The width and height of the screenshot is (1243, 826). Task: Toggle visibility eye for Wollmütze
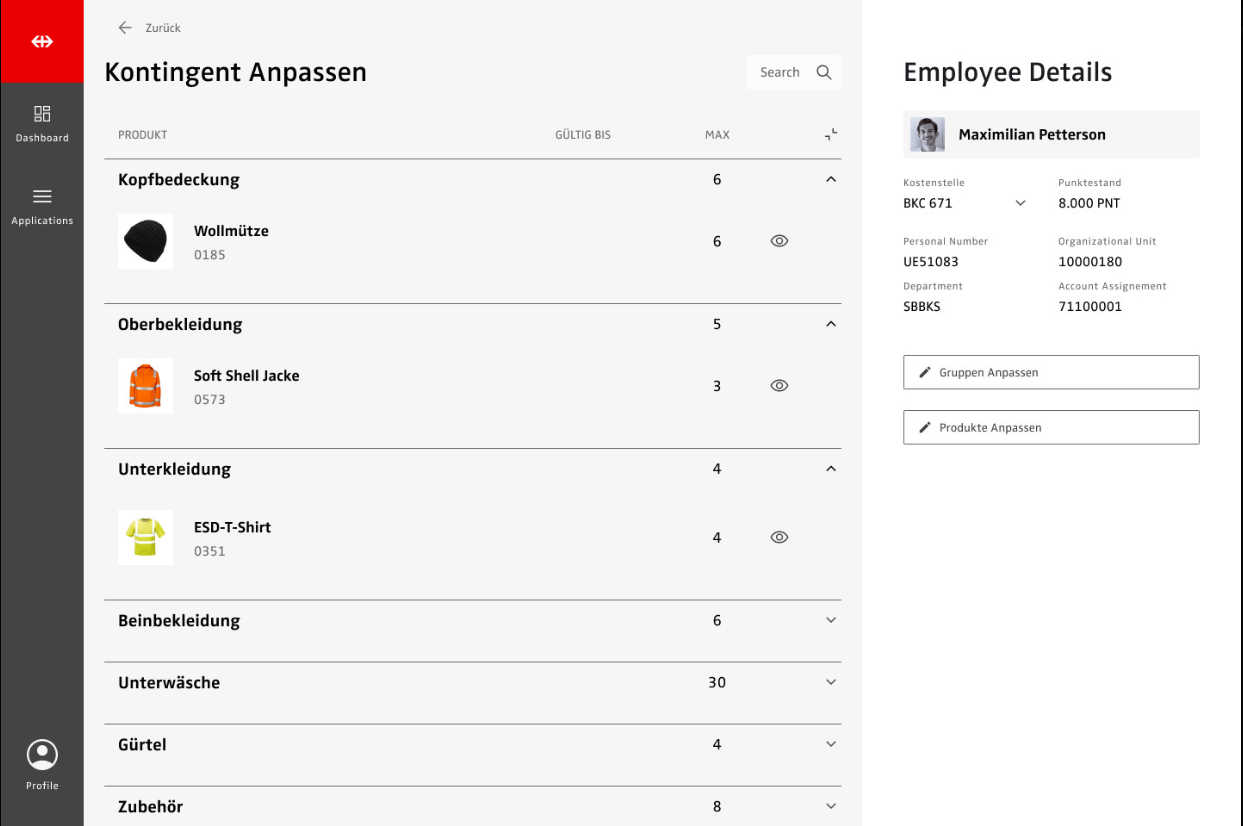[x=780, y=241]
